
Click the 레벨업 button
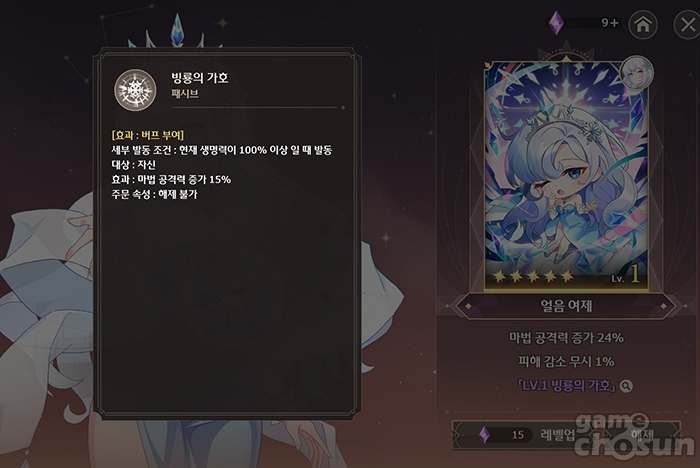tap(525, 434)
